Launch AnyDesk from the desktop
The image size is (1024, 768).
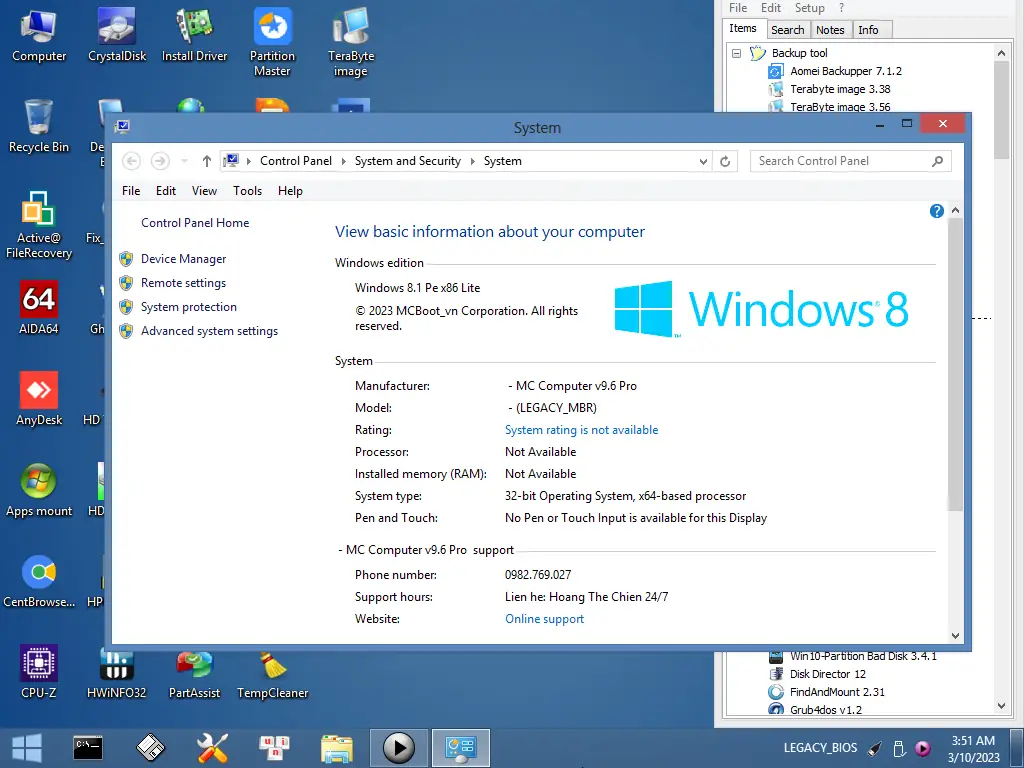click(x=39, y=399)
